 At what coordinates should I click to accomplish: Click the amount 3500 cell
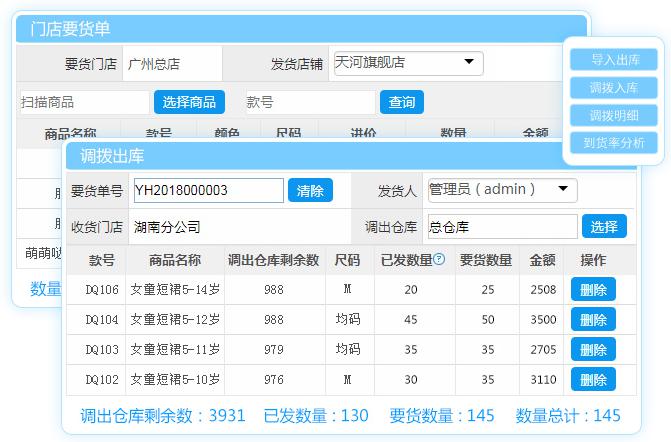(543, 320)
